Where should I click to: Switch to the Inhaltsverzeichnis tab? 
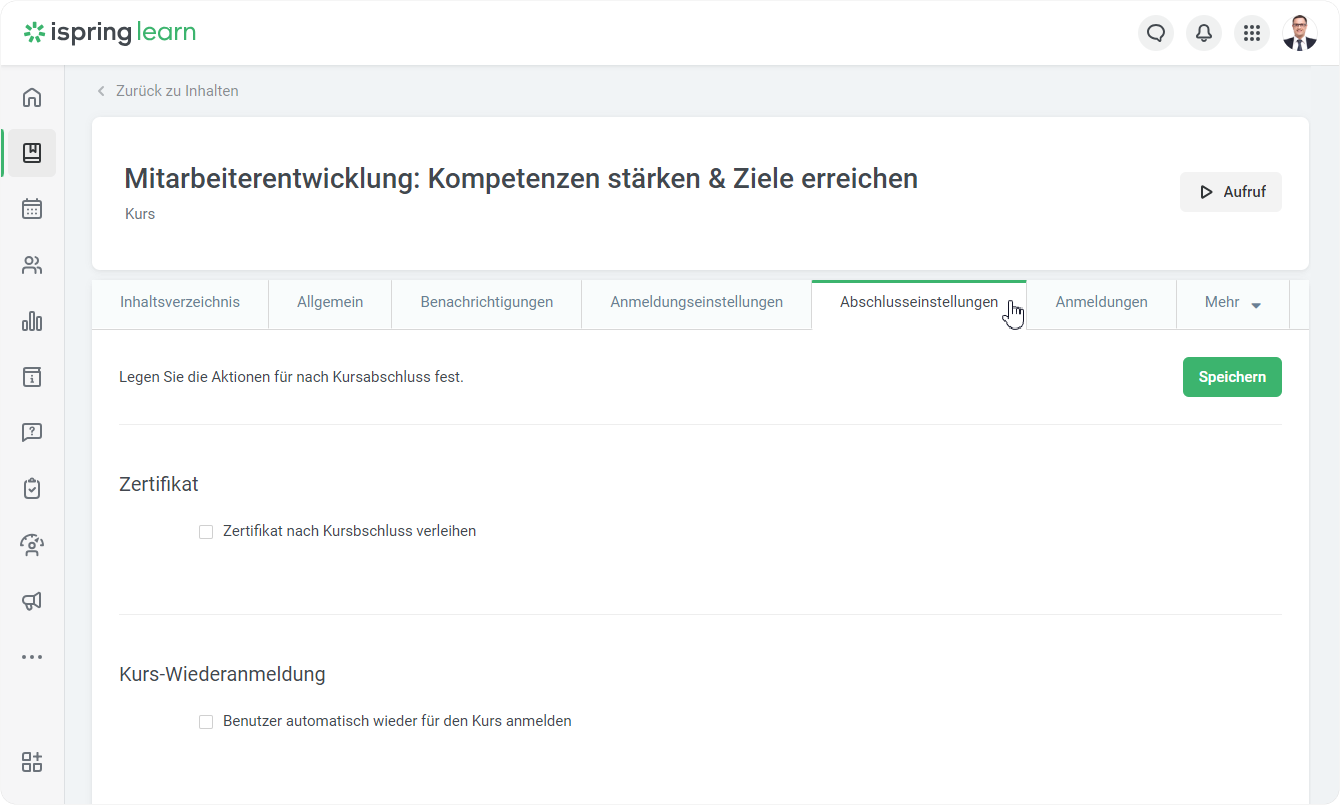coord(180,303)
